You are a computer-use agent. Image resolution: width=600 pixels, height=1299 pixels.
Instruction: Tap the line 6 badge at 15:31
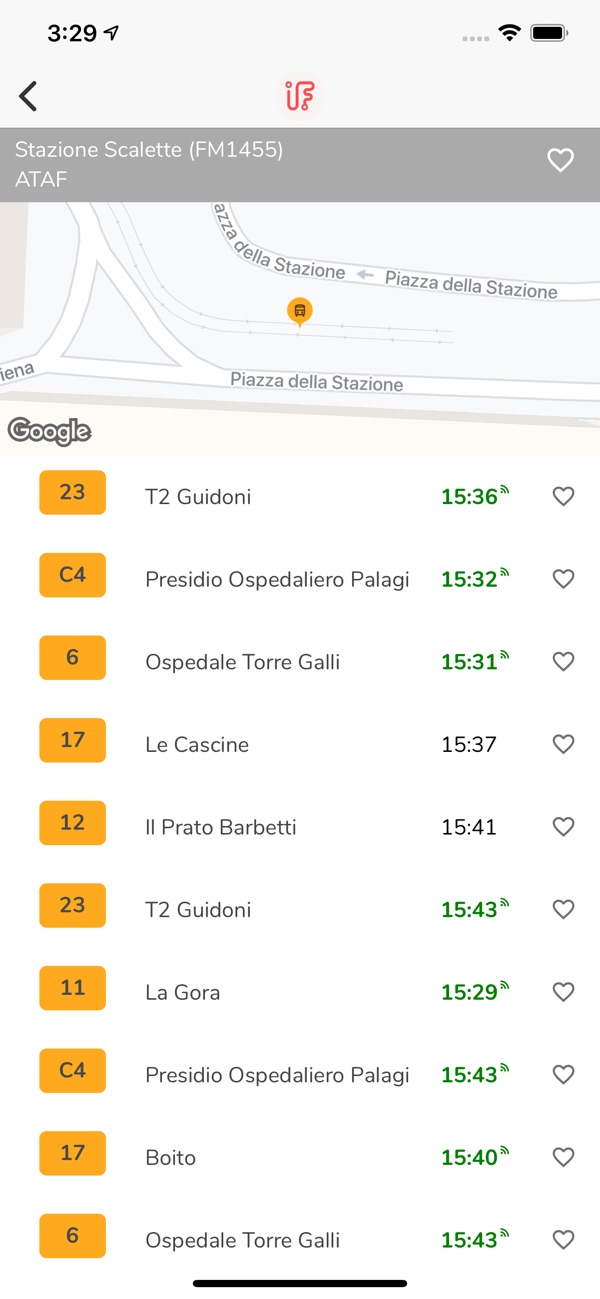72,658
